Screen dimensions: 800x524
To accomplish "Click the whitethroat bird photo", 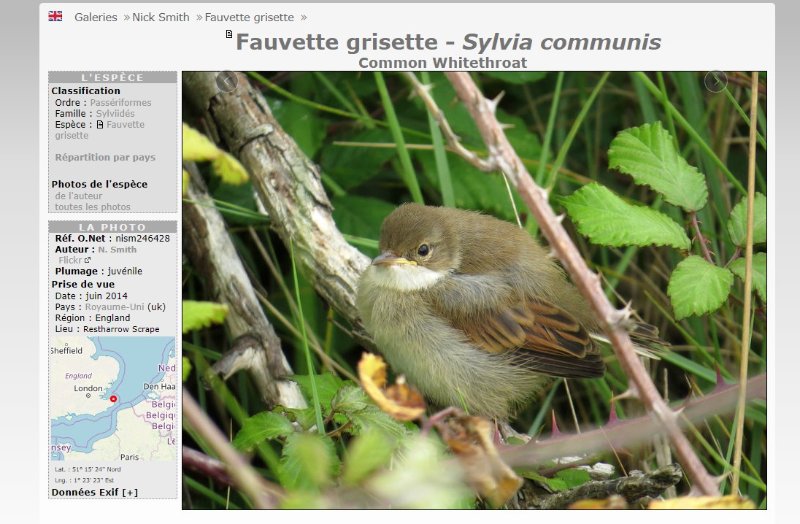I will coord(474,290).
